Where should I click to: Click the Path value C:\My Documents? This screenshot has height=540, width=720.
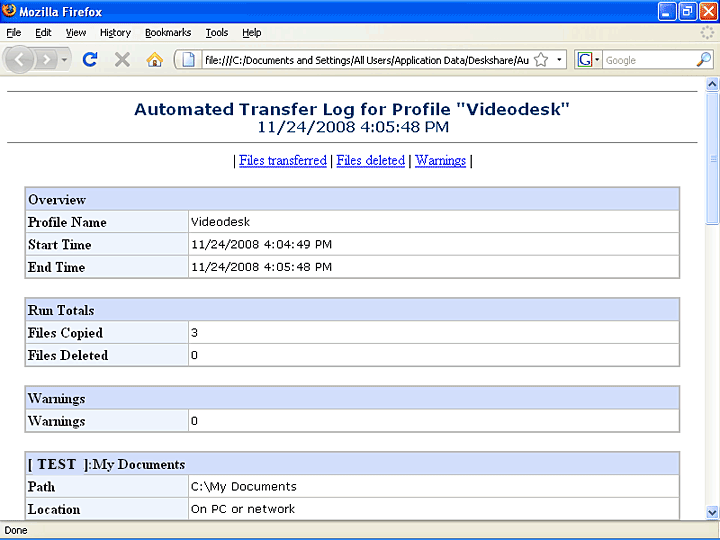tap(244, 487)
